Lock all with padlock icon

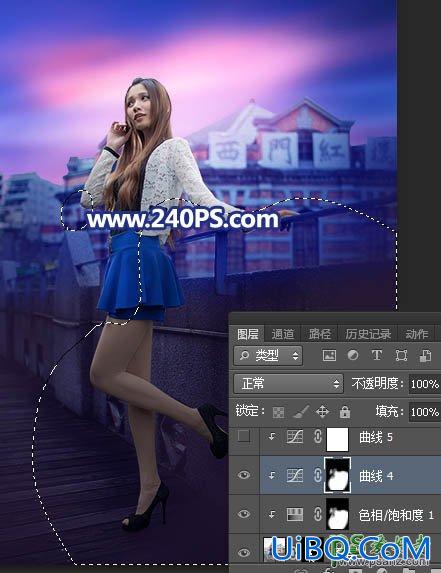pyautogui.click(x=345, y=411)
